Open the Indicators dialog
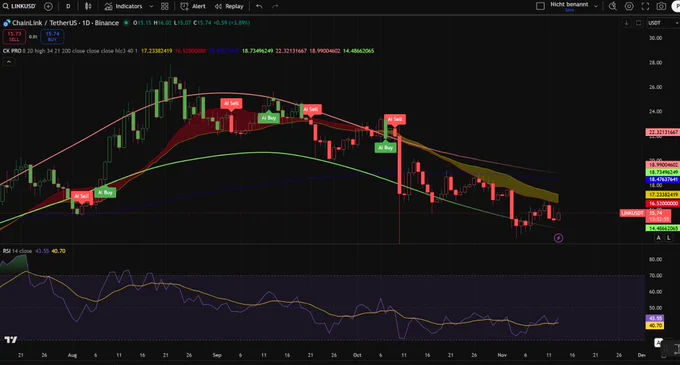 pos(123,6)
